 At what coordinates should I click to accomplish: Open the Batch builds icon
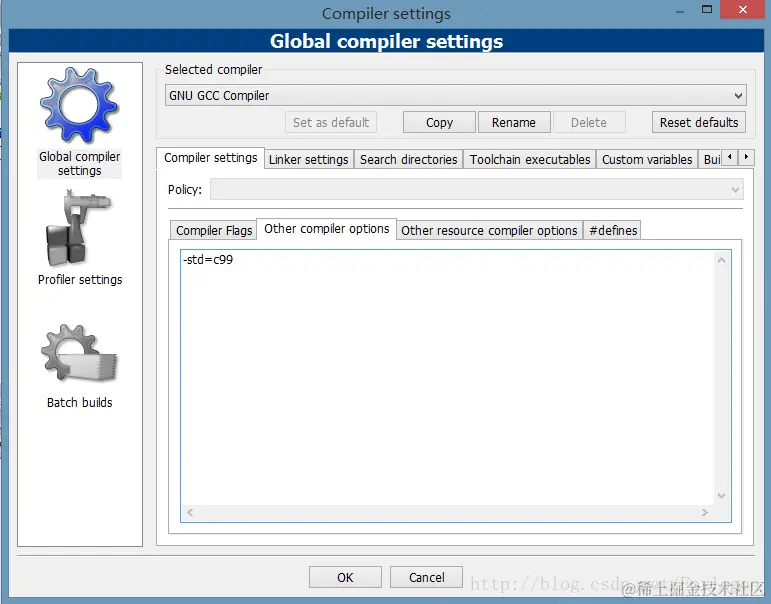(x=79, y=353)
